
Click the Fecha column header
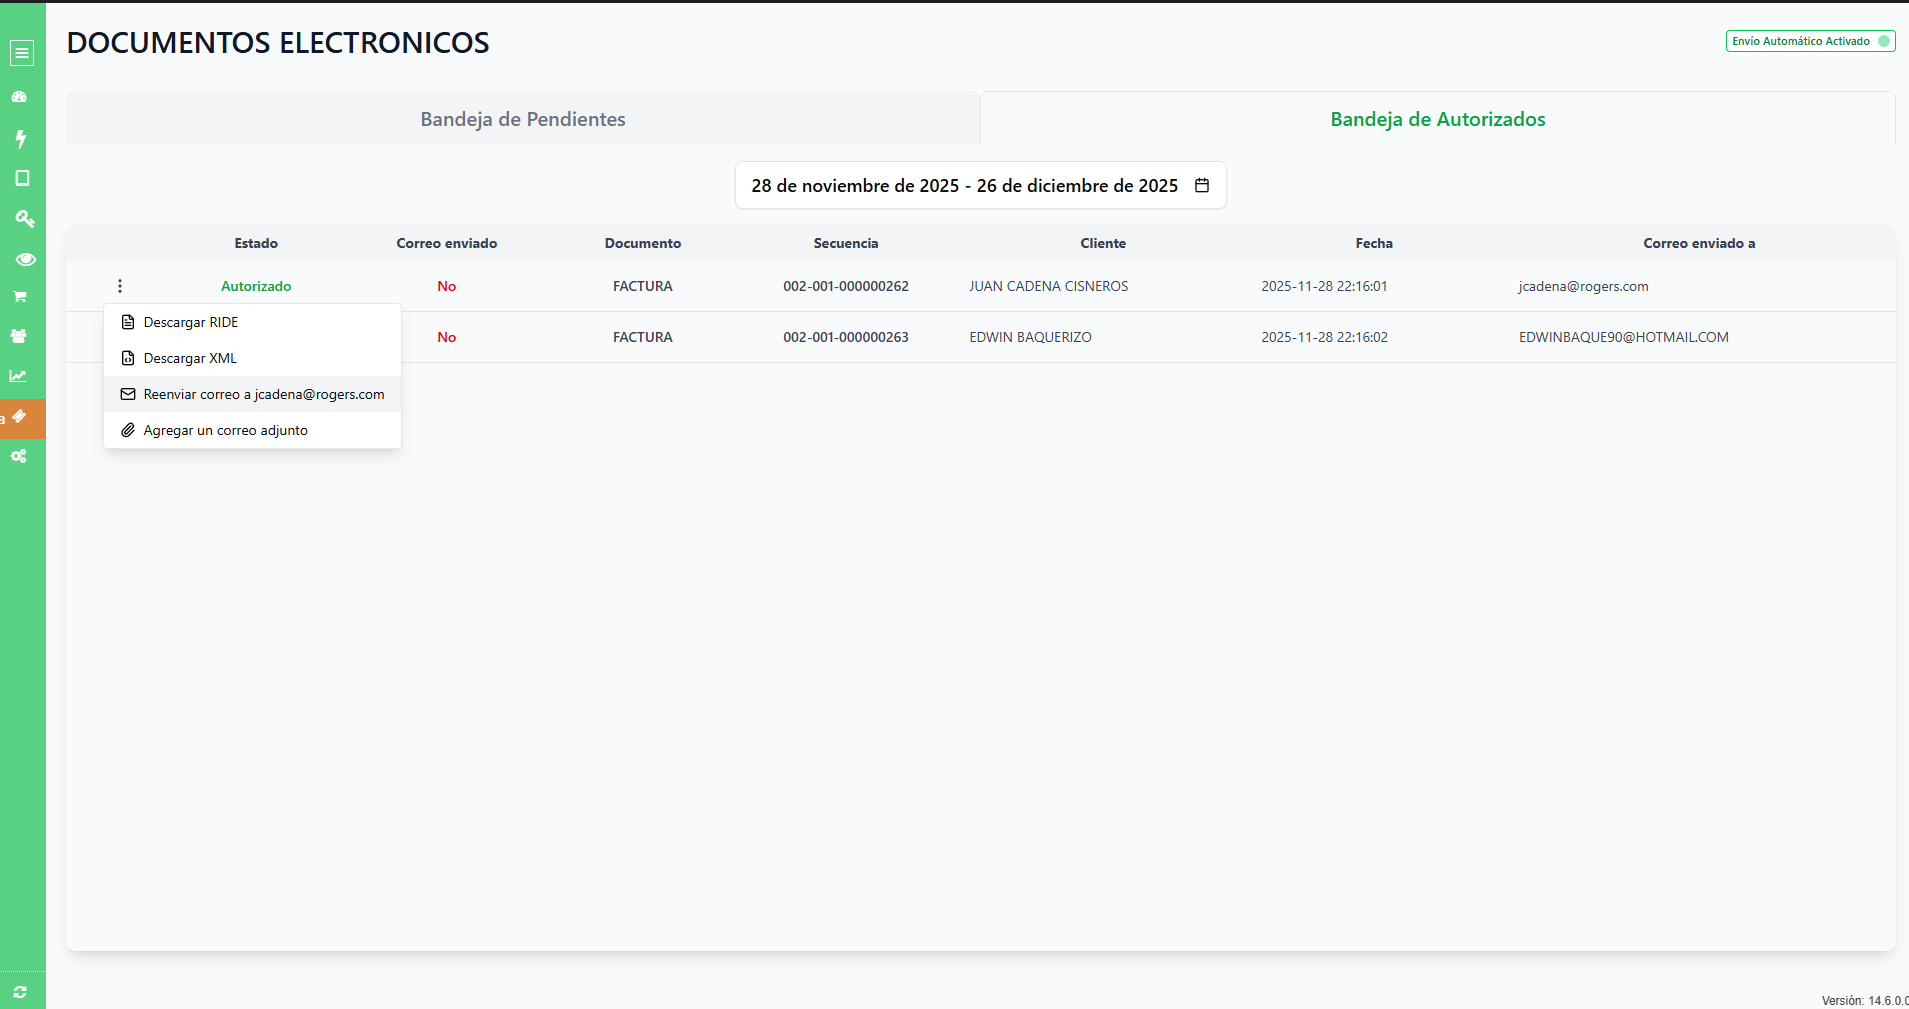tap(1374, 243)
